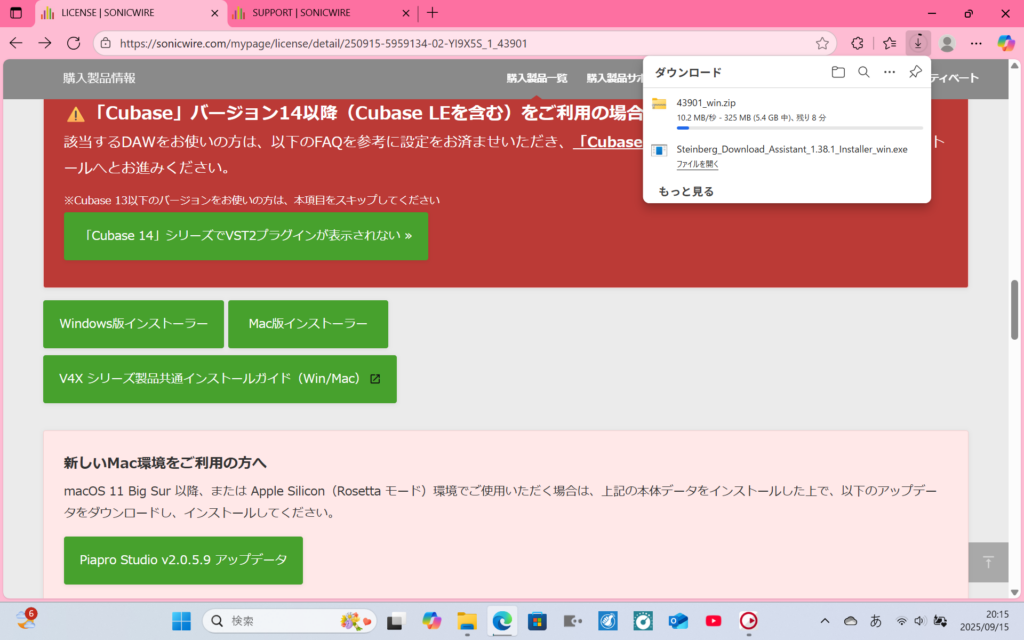Viewport: 1024px width, 640px height.
Task: Open Edge settings and more menu
Action: coord(977,43)
